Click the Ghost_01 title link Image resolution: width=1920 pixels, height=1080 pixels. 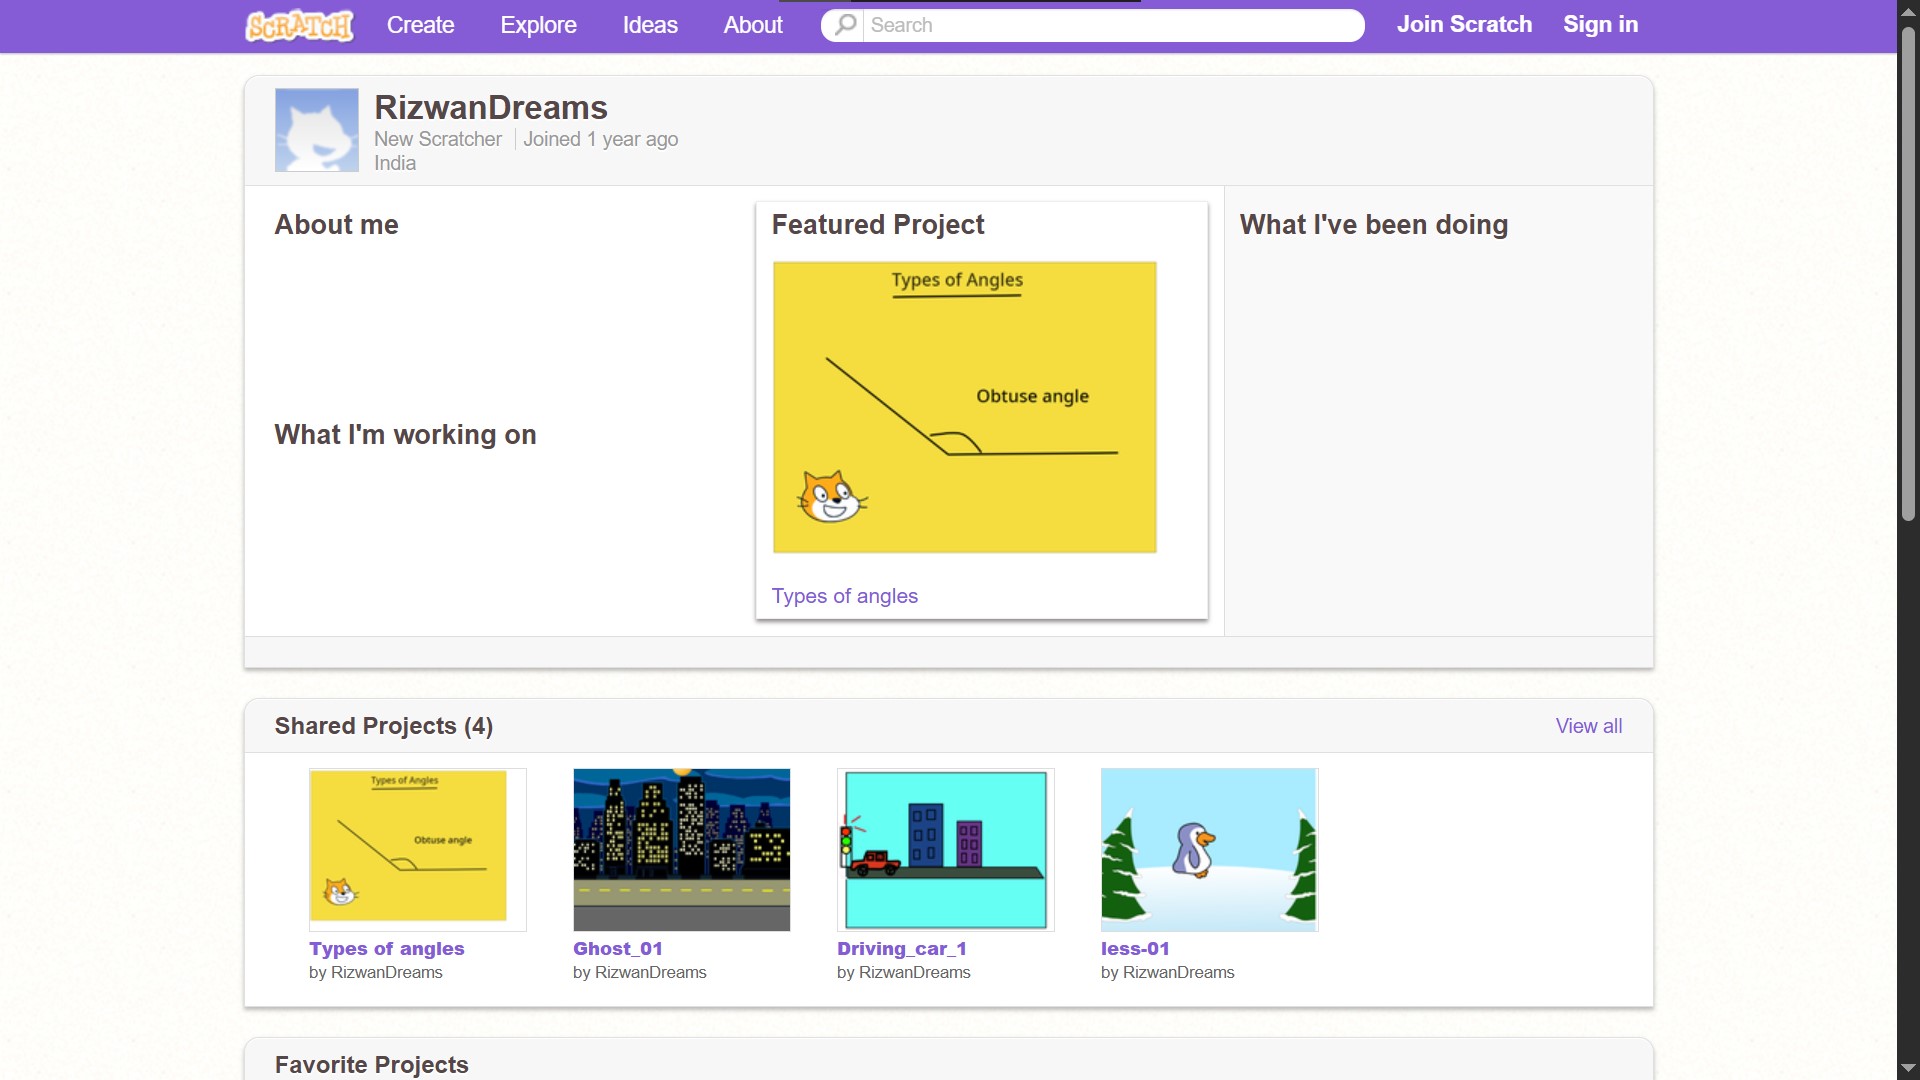(x=617, y=948)
